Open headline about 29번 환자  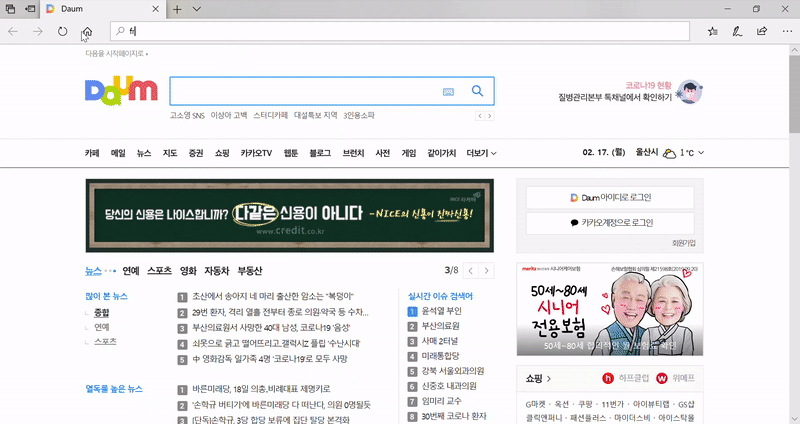coord(280,312)
